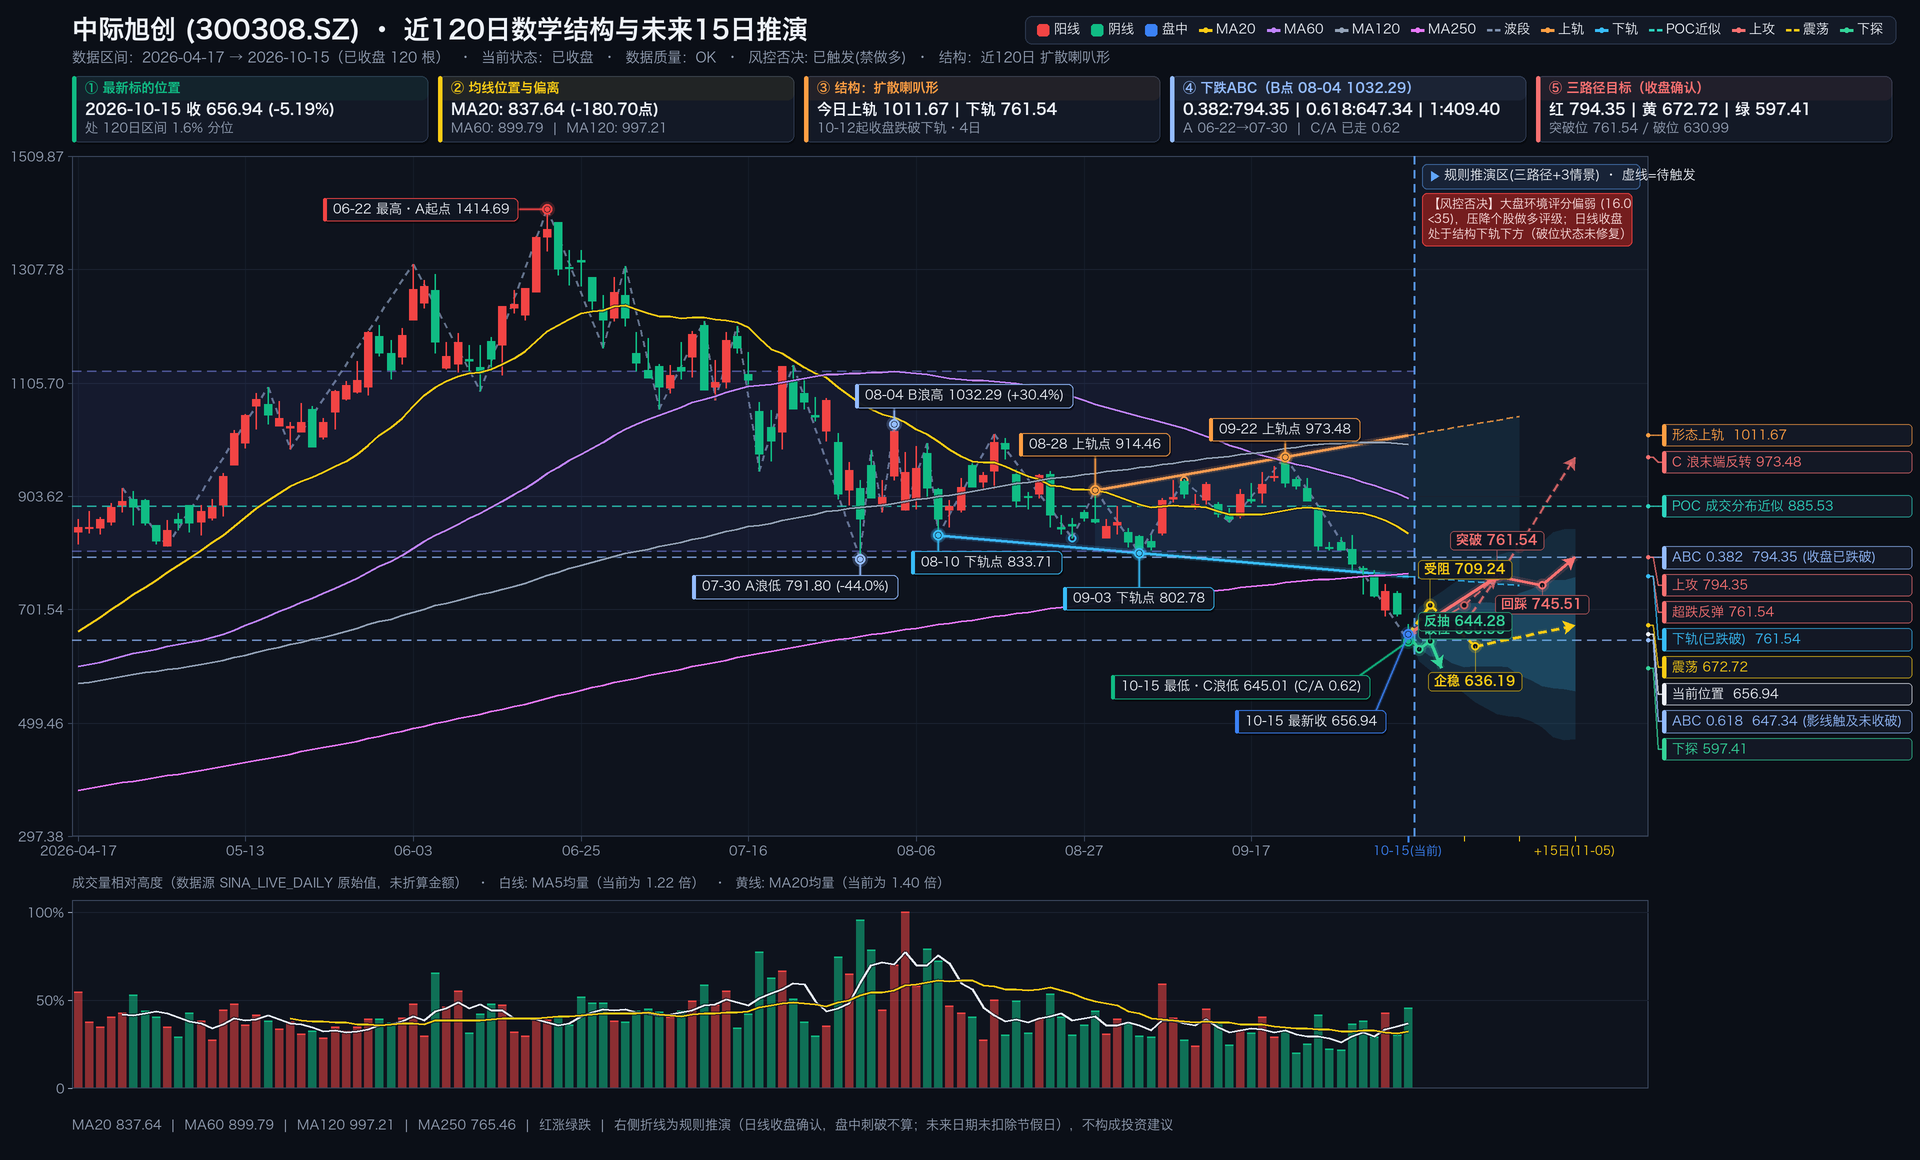1920x1160 pixels.
Task: Click the 震荡 legend entry
Action: (x=1807, y=30)
